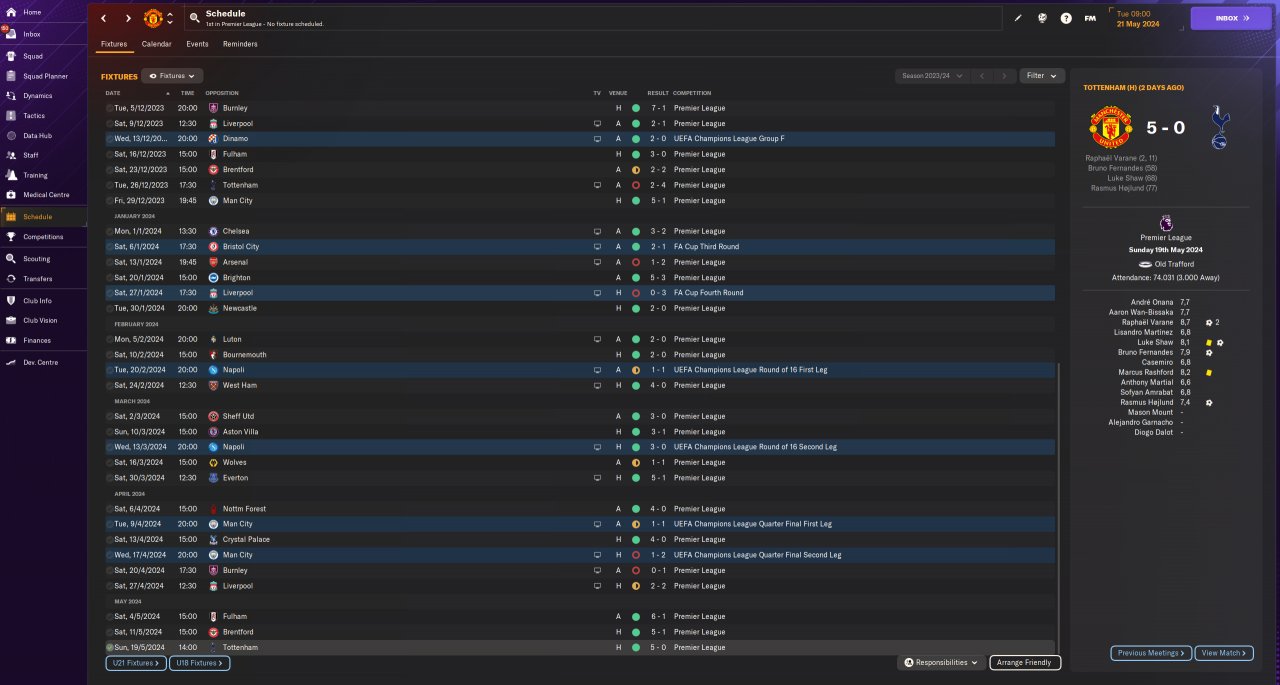Open the Fixtures view dropdown

172,76
